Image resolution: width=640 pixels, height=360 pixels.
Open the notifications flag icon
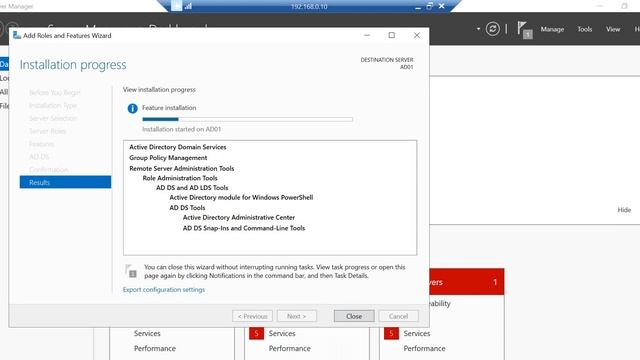524,30
